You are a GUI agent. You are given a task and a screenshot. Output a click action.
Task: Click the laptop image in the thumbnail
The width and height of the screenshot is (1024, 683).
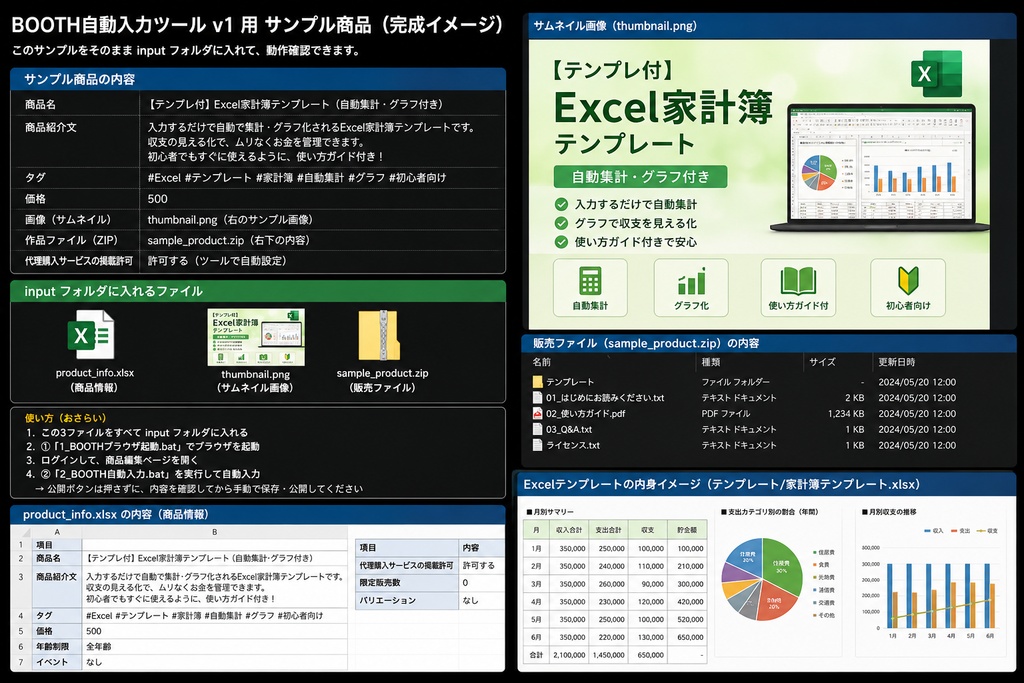880,168
